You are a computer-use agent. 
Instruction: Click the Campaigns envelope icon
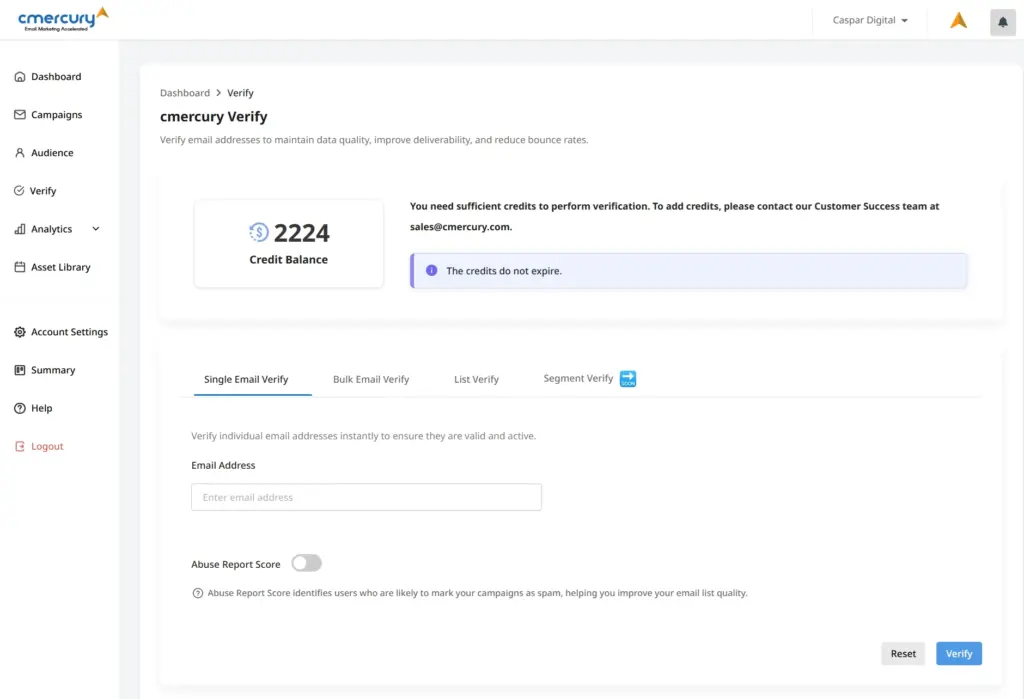pyautogui.click(x=20, y=114)
